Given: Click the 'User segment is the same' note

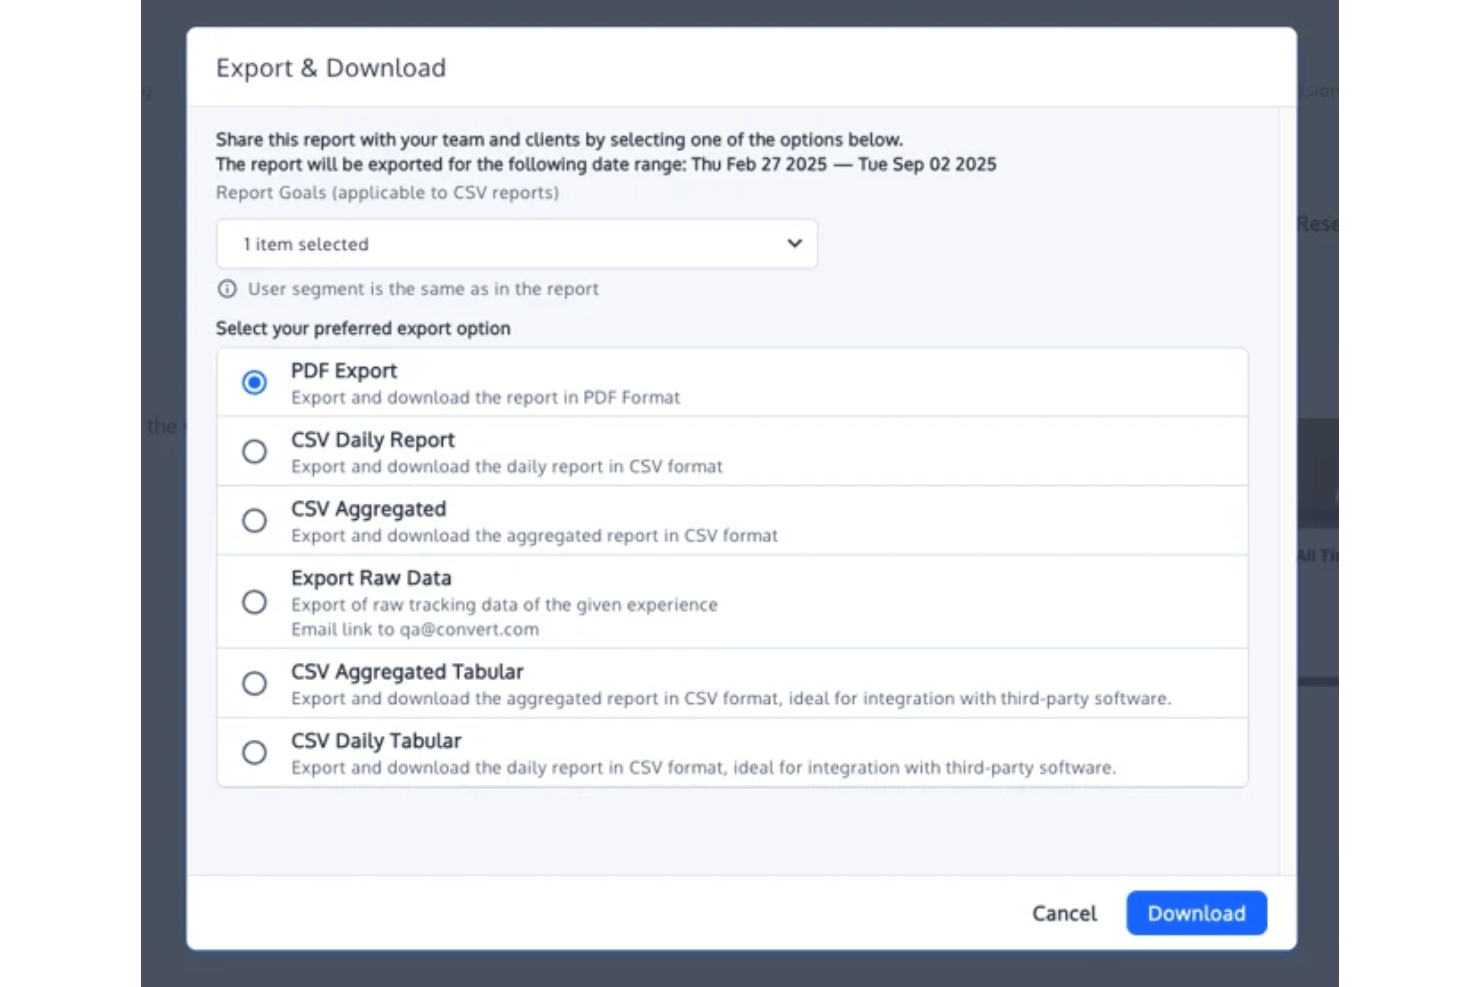Looking at the screenshot, I should [423, 289].
